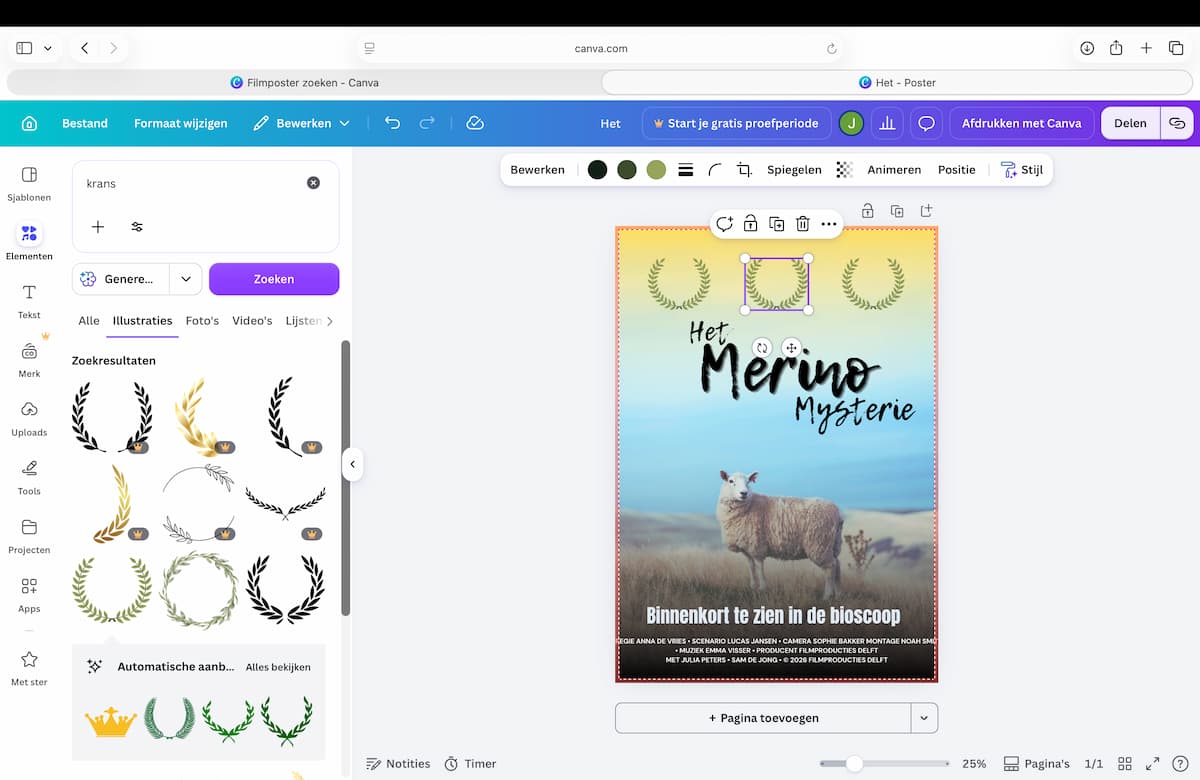Screen dimensions: 1200x780
Task: Open Bewerken dropdown in top bar
Action: pyautogui.click(x=301, y=123)
